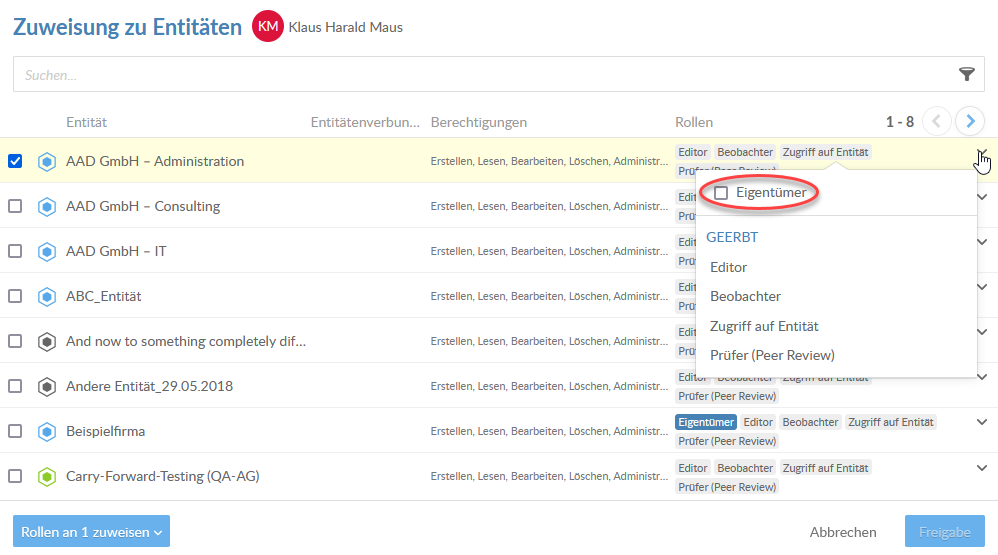Click the Rollen column header
998x555 pixels.
[694, 122]
